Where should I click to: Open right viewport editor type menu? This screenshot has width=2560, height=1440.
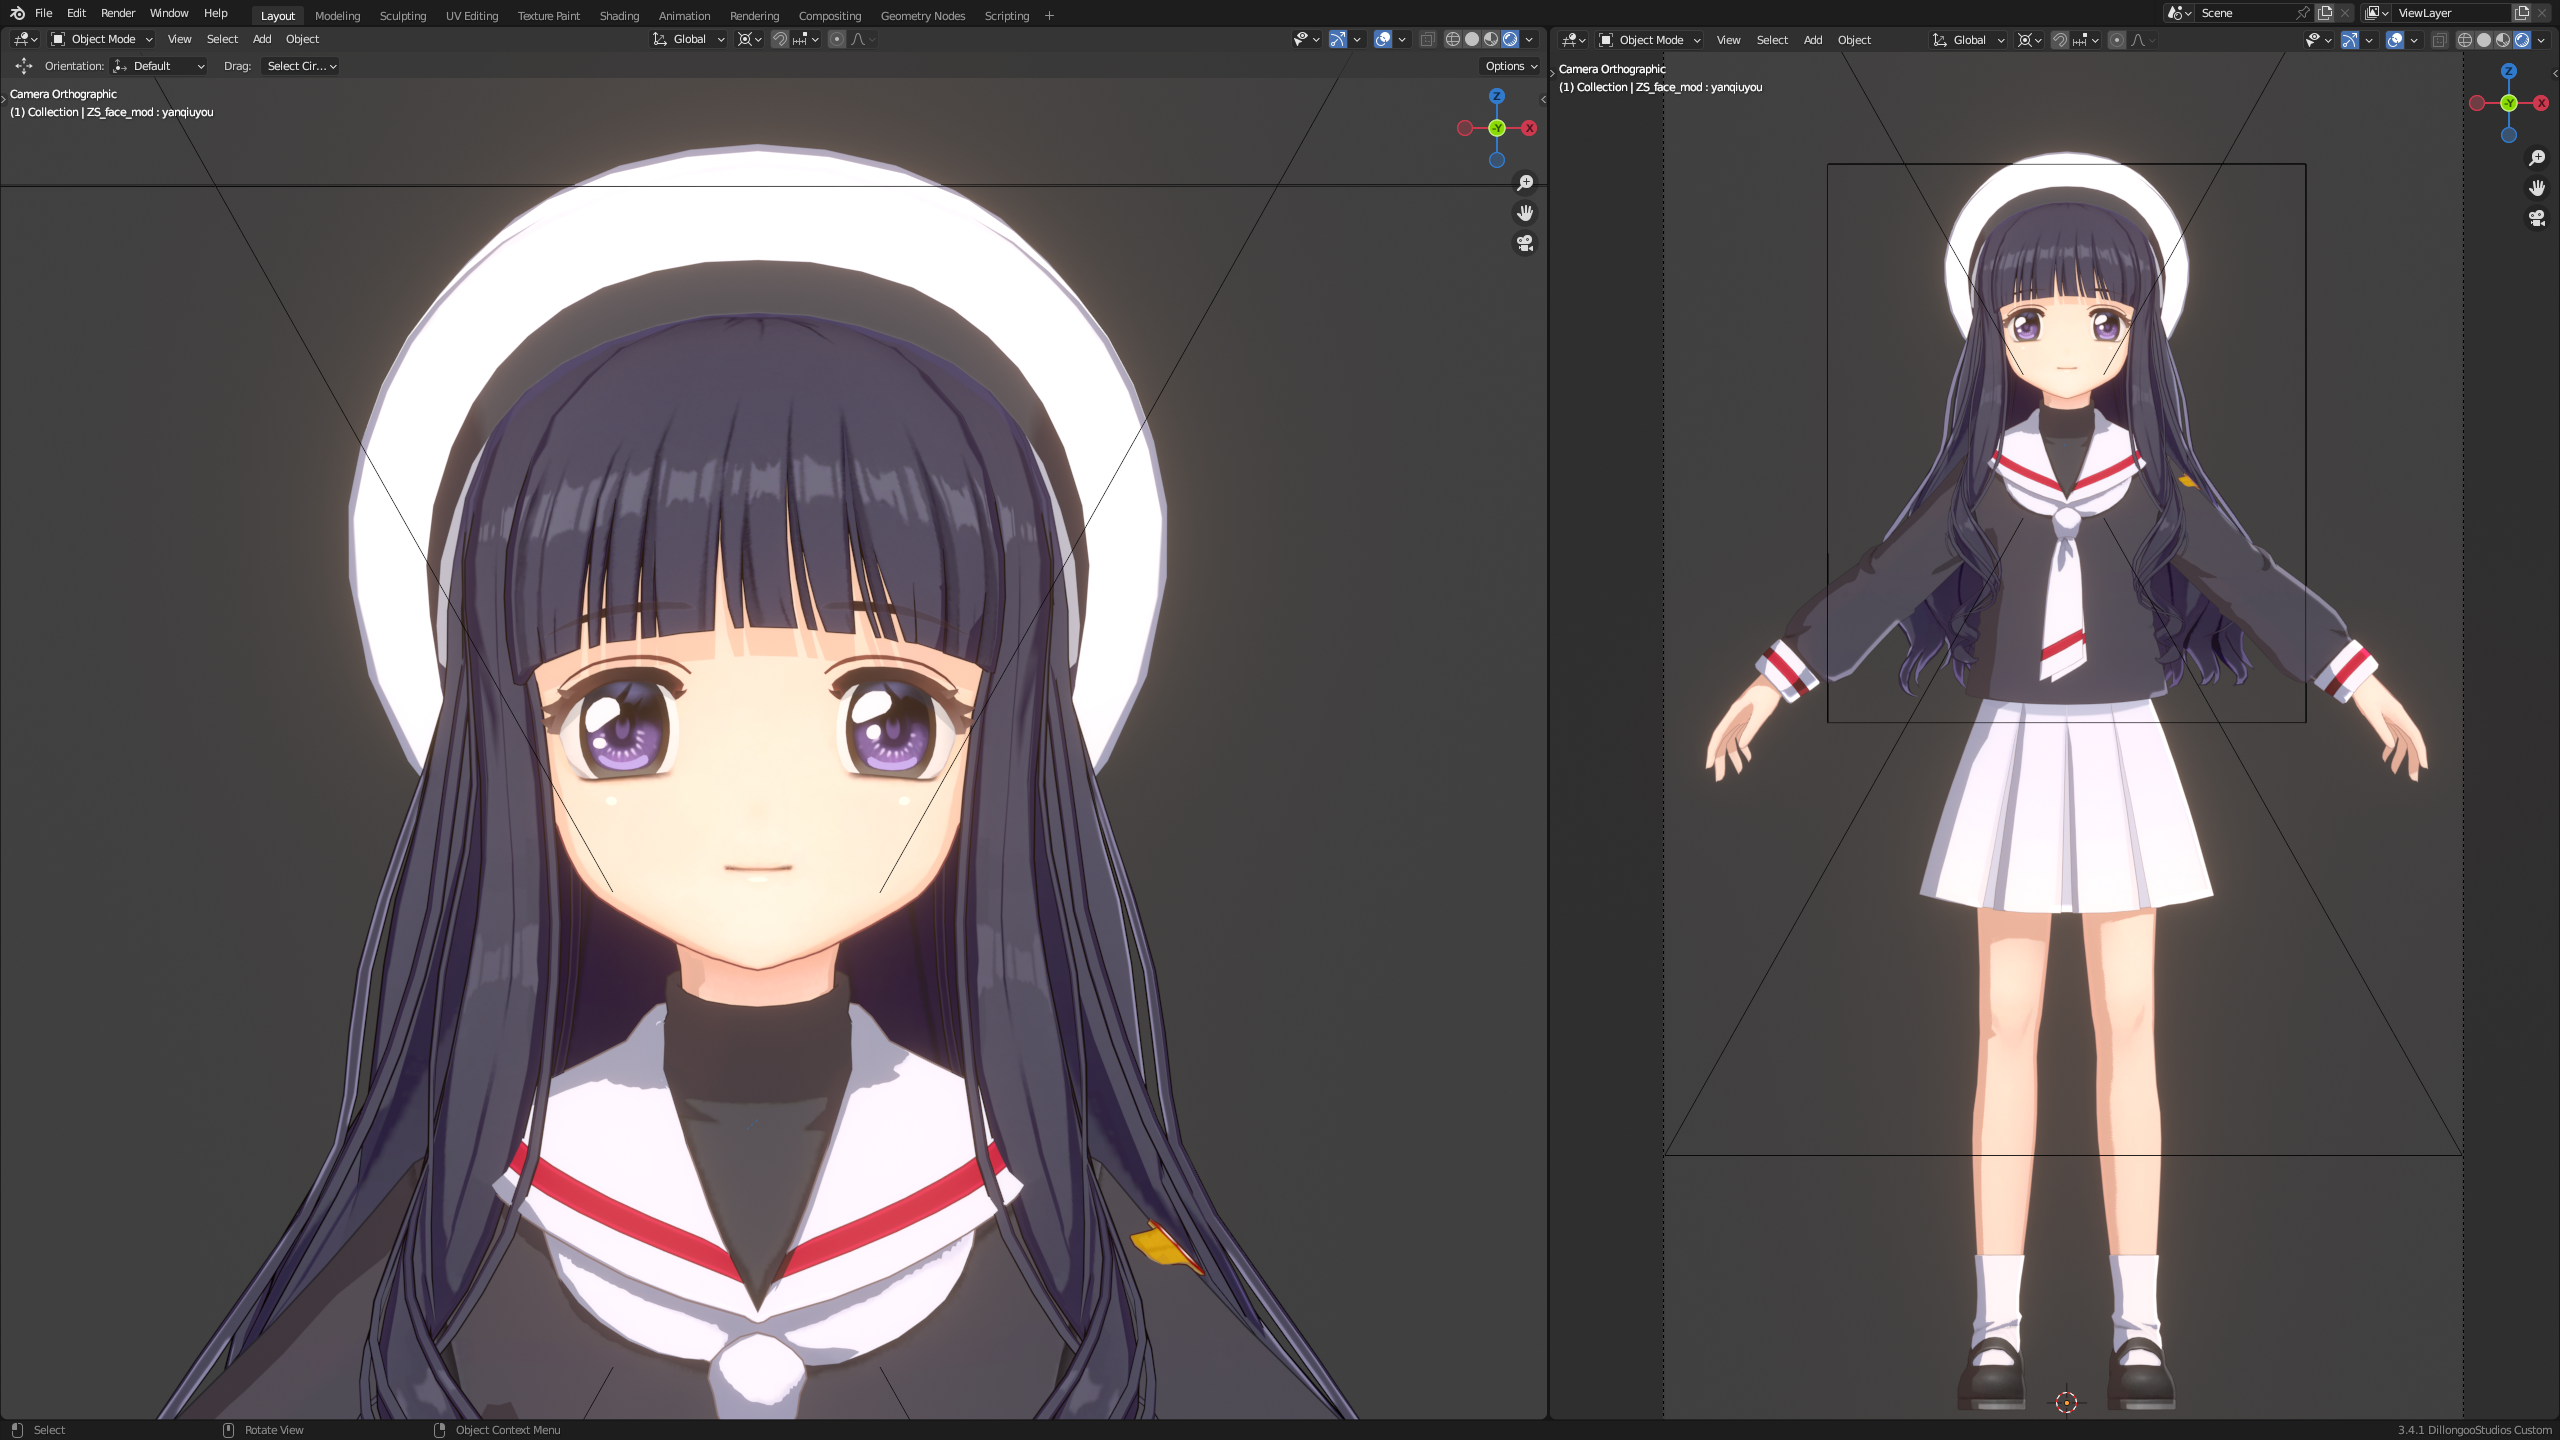(x=1574, y=40)
